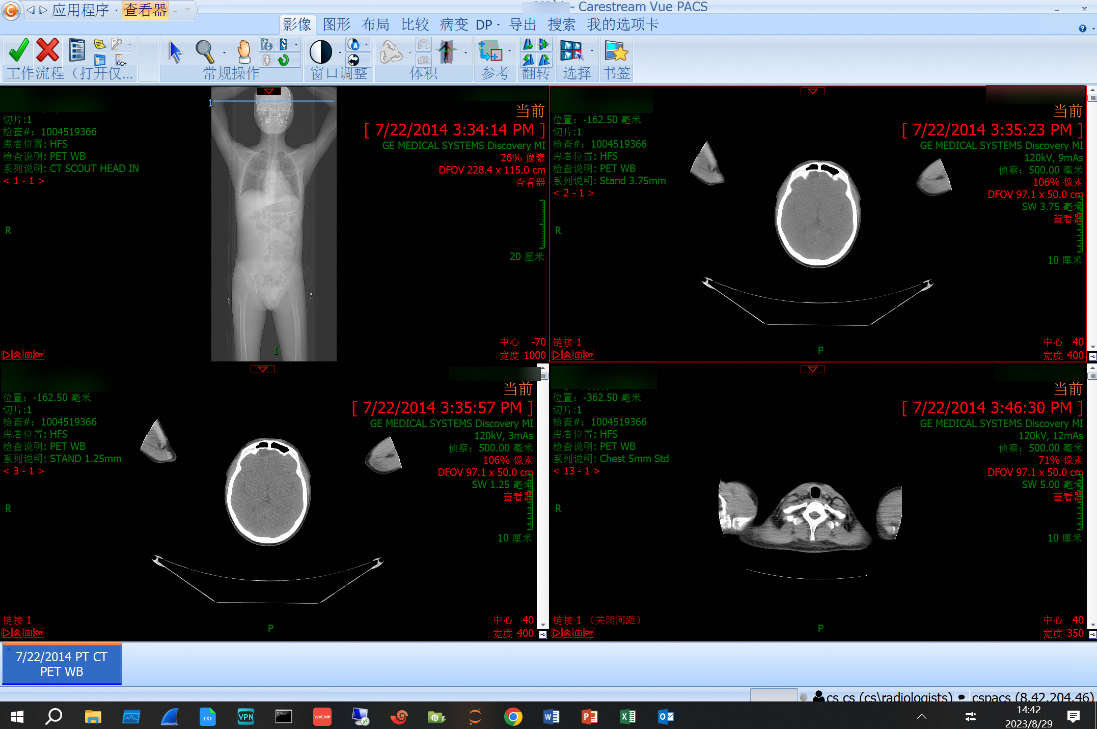Click the green circular arrow reset icon
1097x729 pixels.
point(283,60)
